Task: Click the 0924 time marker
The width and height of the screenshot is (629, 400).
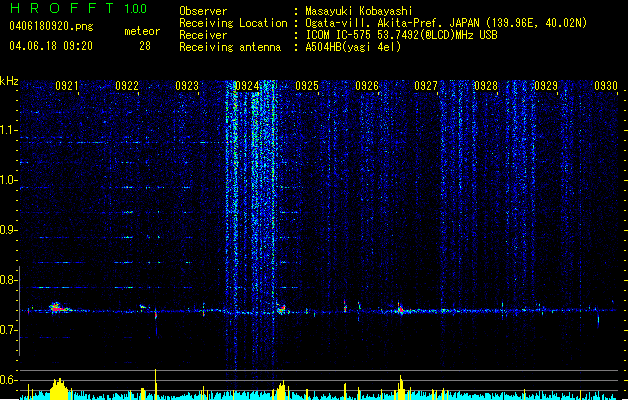Action: click(247, 86)
